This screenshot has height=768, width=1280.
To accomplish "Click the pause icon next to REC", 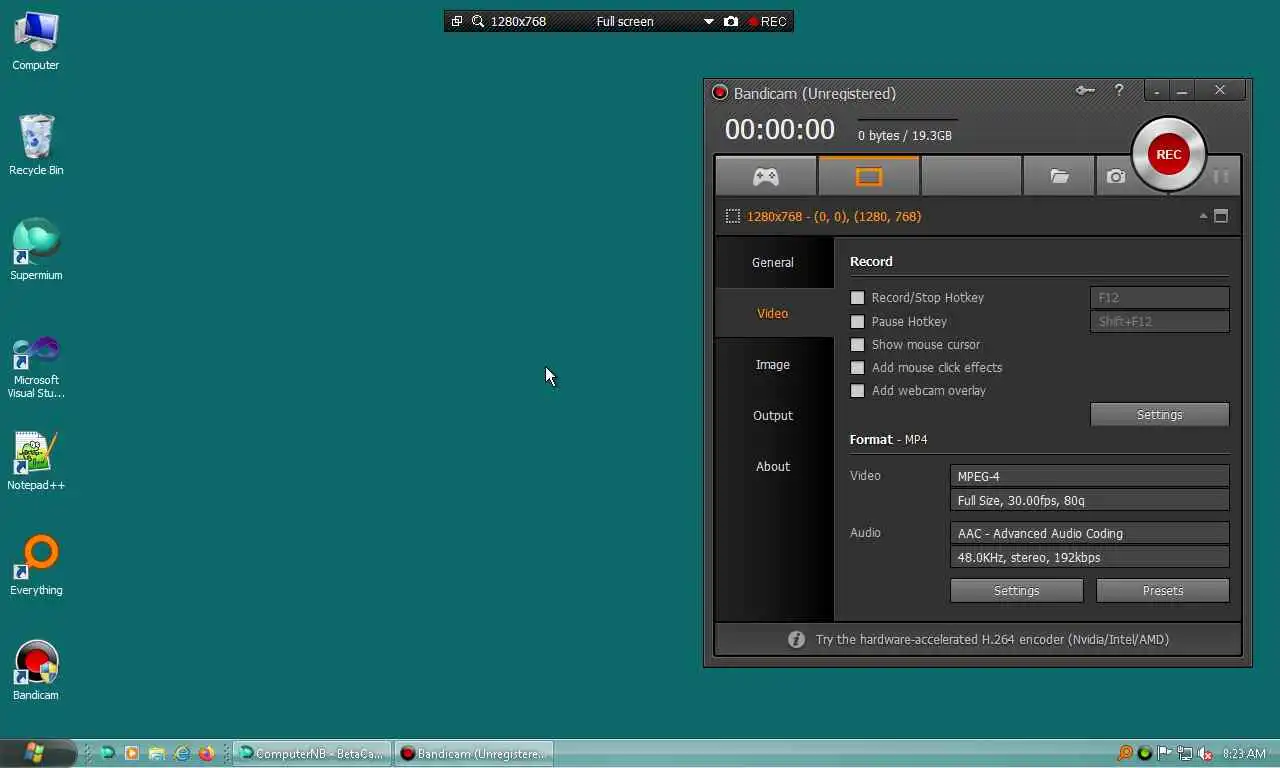I will (x=1221, y=176).
